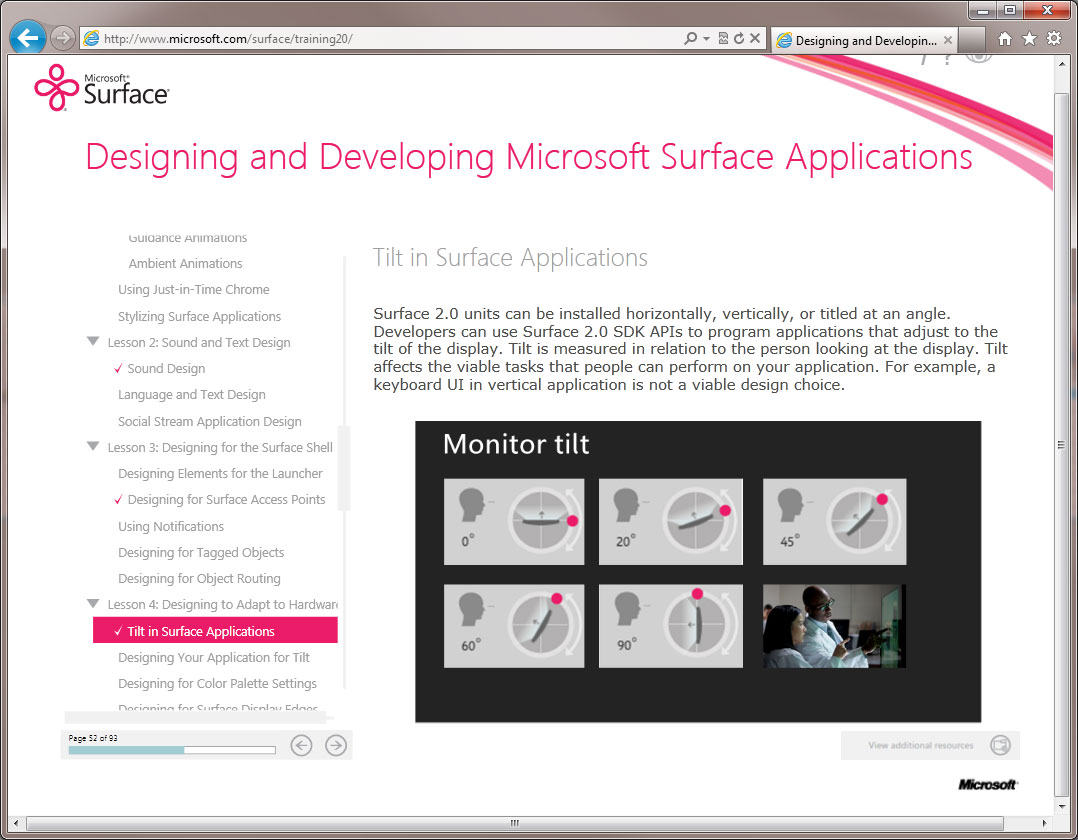Collapse Lesson 3: Designing for the Surface Shell
Screen dimensions: 1078x840
click(94, 447)
